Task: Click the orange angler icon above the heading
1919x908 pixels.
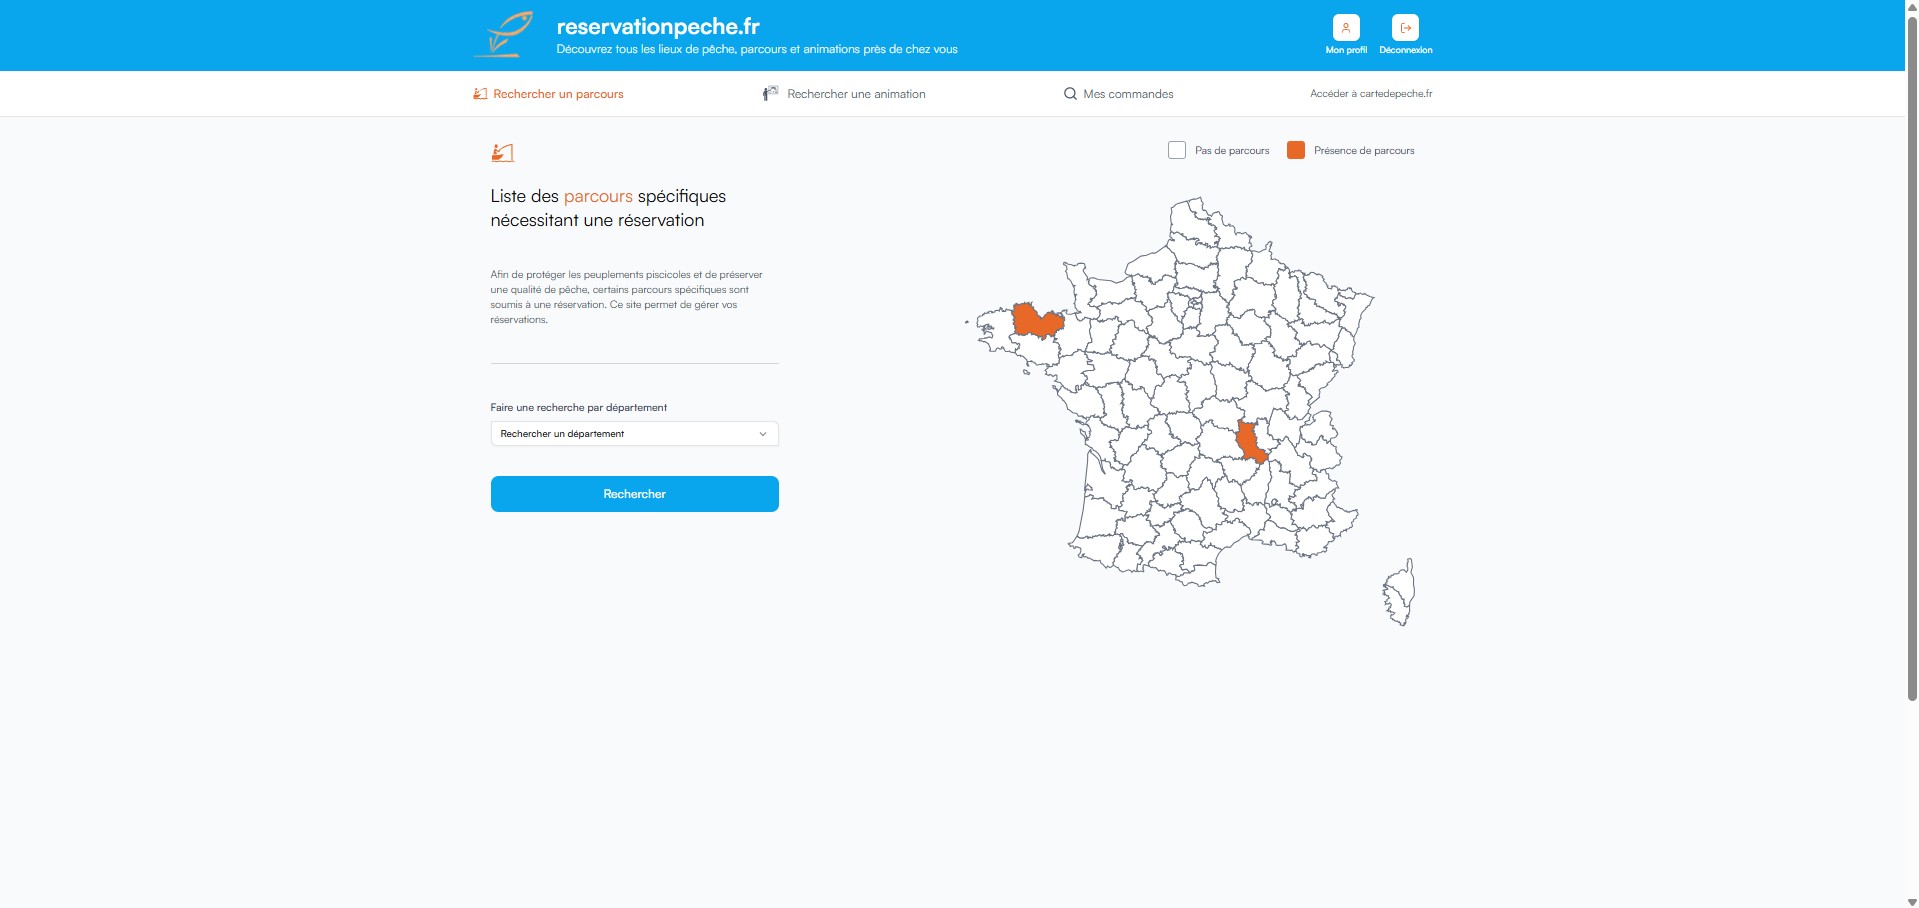Action: (502, 152)
